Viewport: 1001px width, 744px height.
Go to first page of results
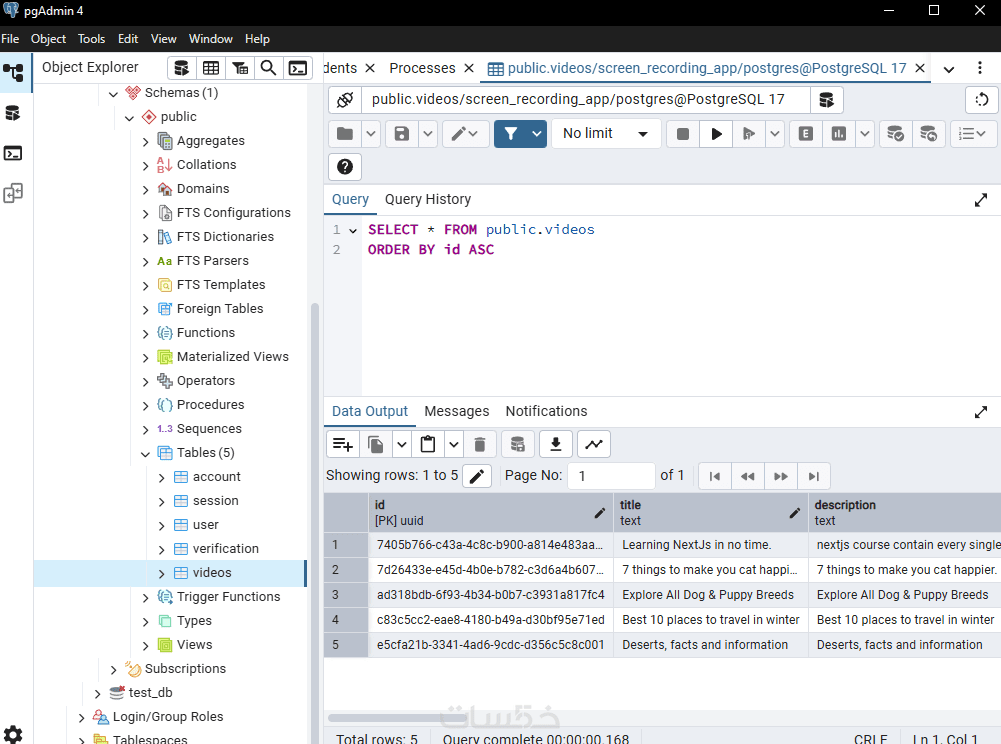point(715,476)
